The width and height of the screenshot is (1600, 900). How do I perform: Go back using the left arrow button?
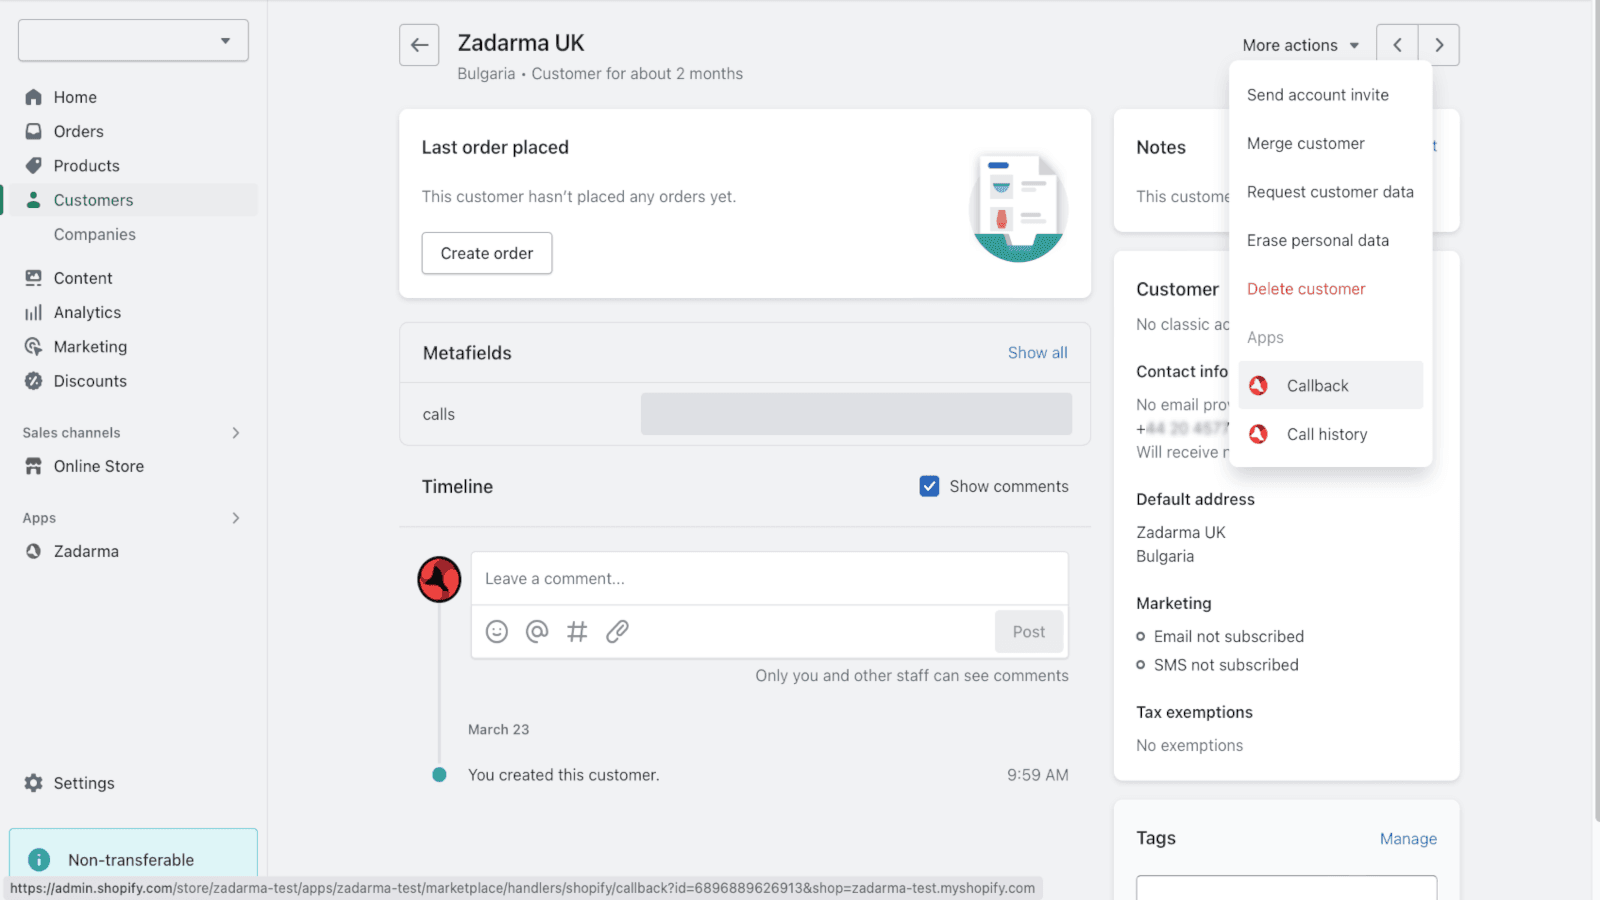click(419, 45)
